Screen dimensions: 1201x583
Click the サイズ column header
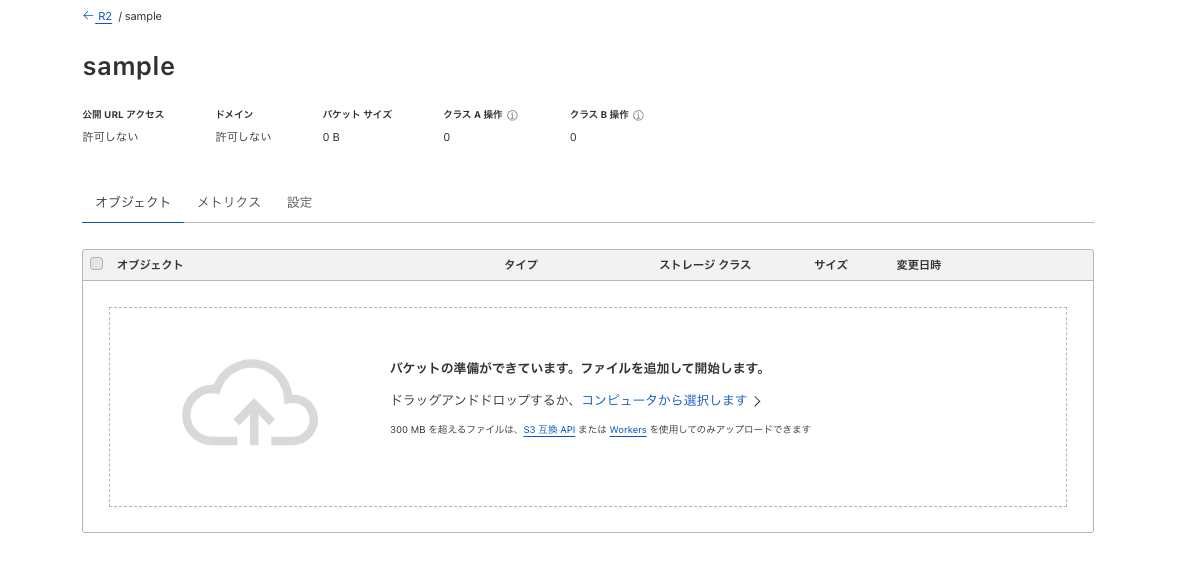point(831,265)
